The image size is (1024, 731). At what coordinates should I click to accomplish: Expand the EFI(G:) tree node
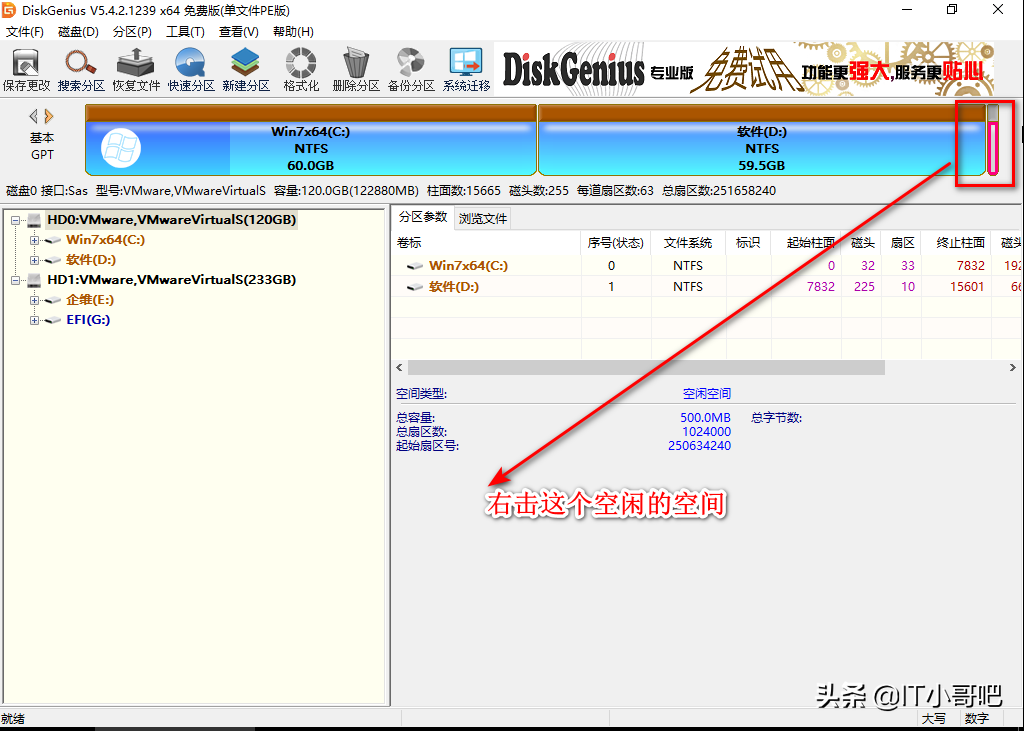tap(34, 320)
